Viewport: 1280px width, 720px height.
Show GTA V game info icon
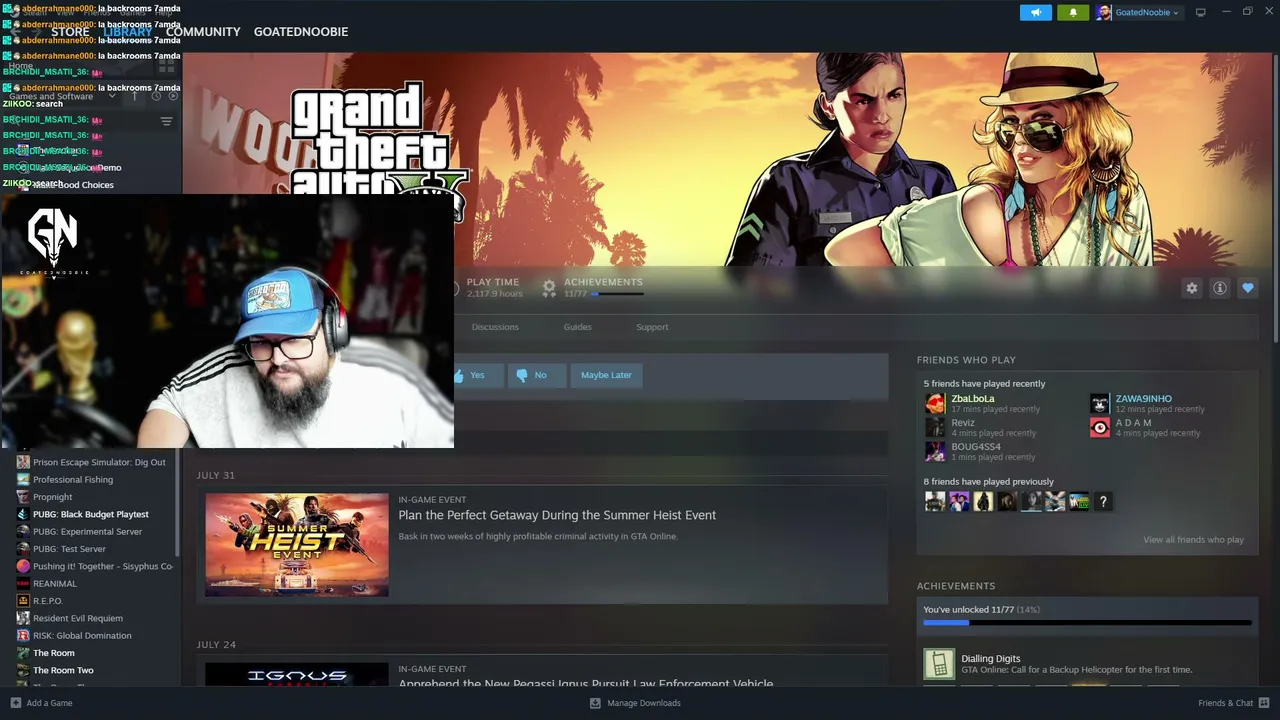[x=1219, y=288]
